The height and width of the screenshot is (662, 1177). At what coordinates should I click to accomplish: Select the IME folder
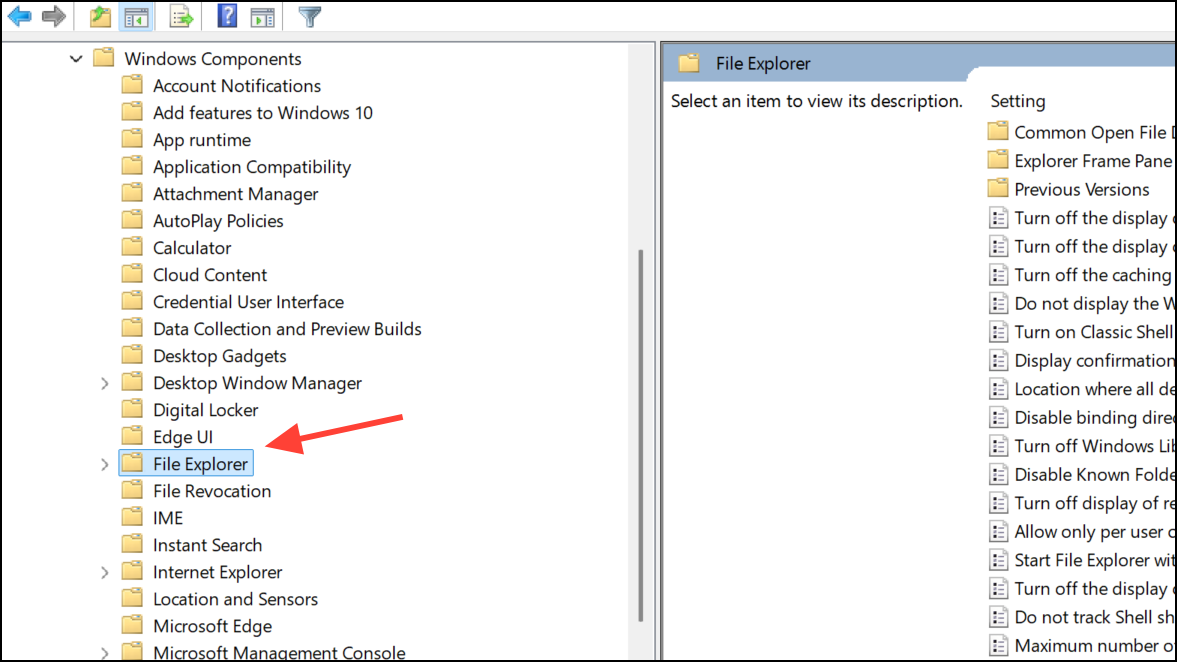[x=167, y=518]
